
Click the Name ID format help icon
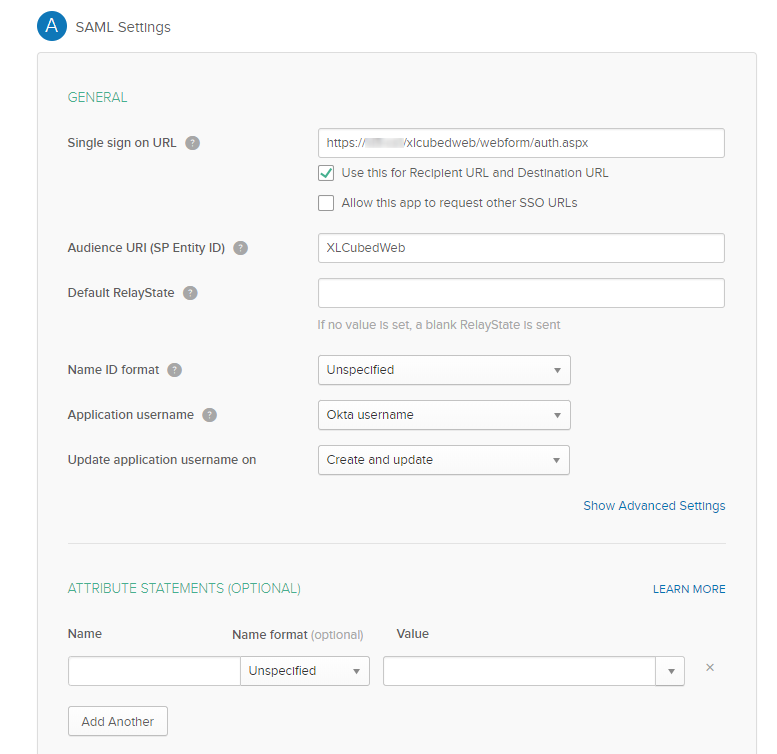point(175,370)
